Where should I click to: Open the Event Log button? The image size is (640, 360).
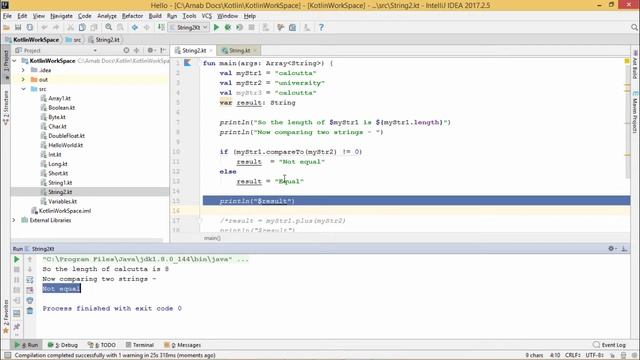(609, 345)
